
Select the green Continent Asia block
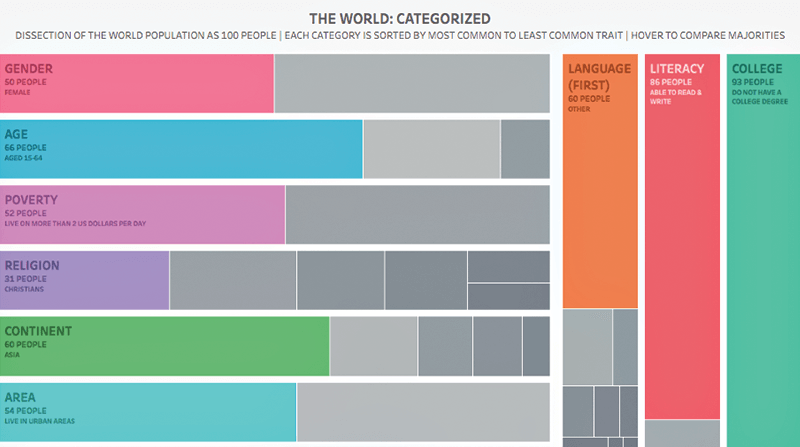pyautogui.click(x=165, y=346)
